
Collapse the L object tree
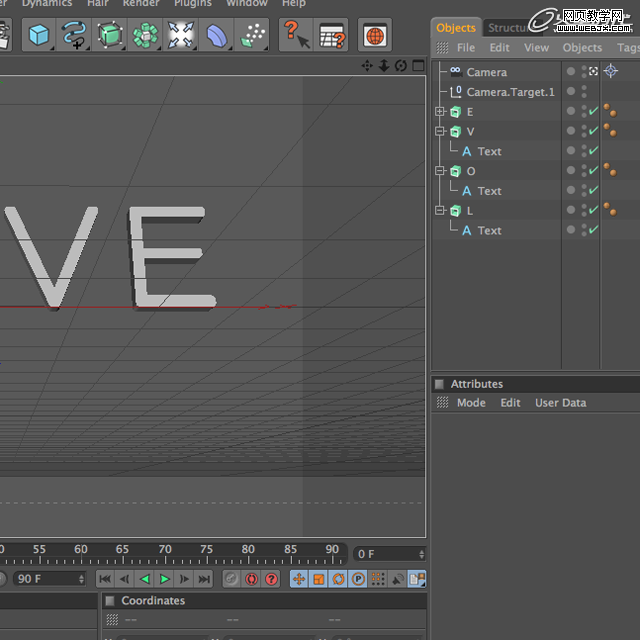(x=440, y=210)
